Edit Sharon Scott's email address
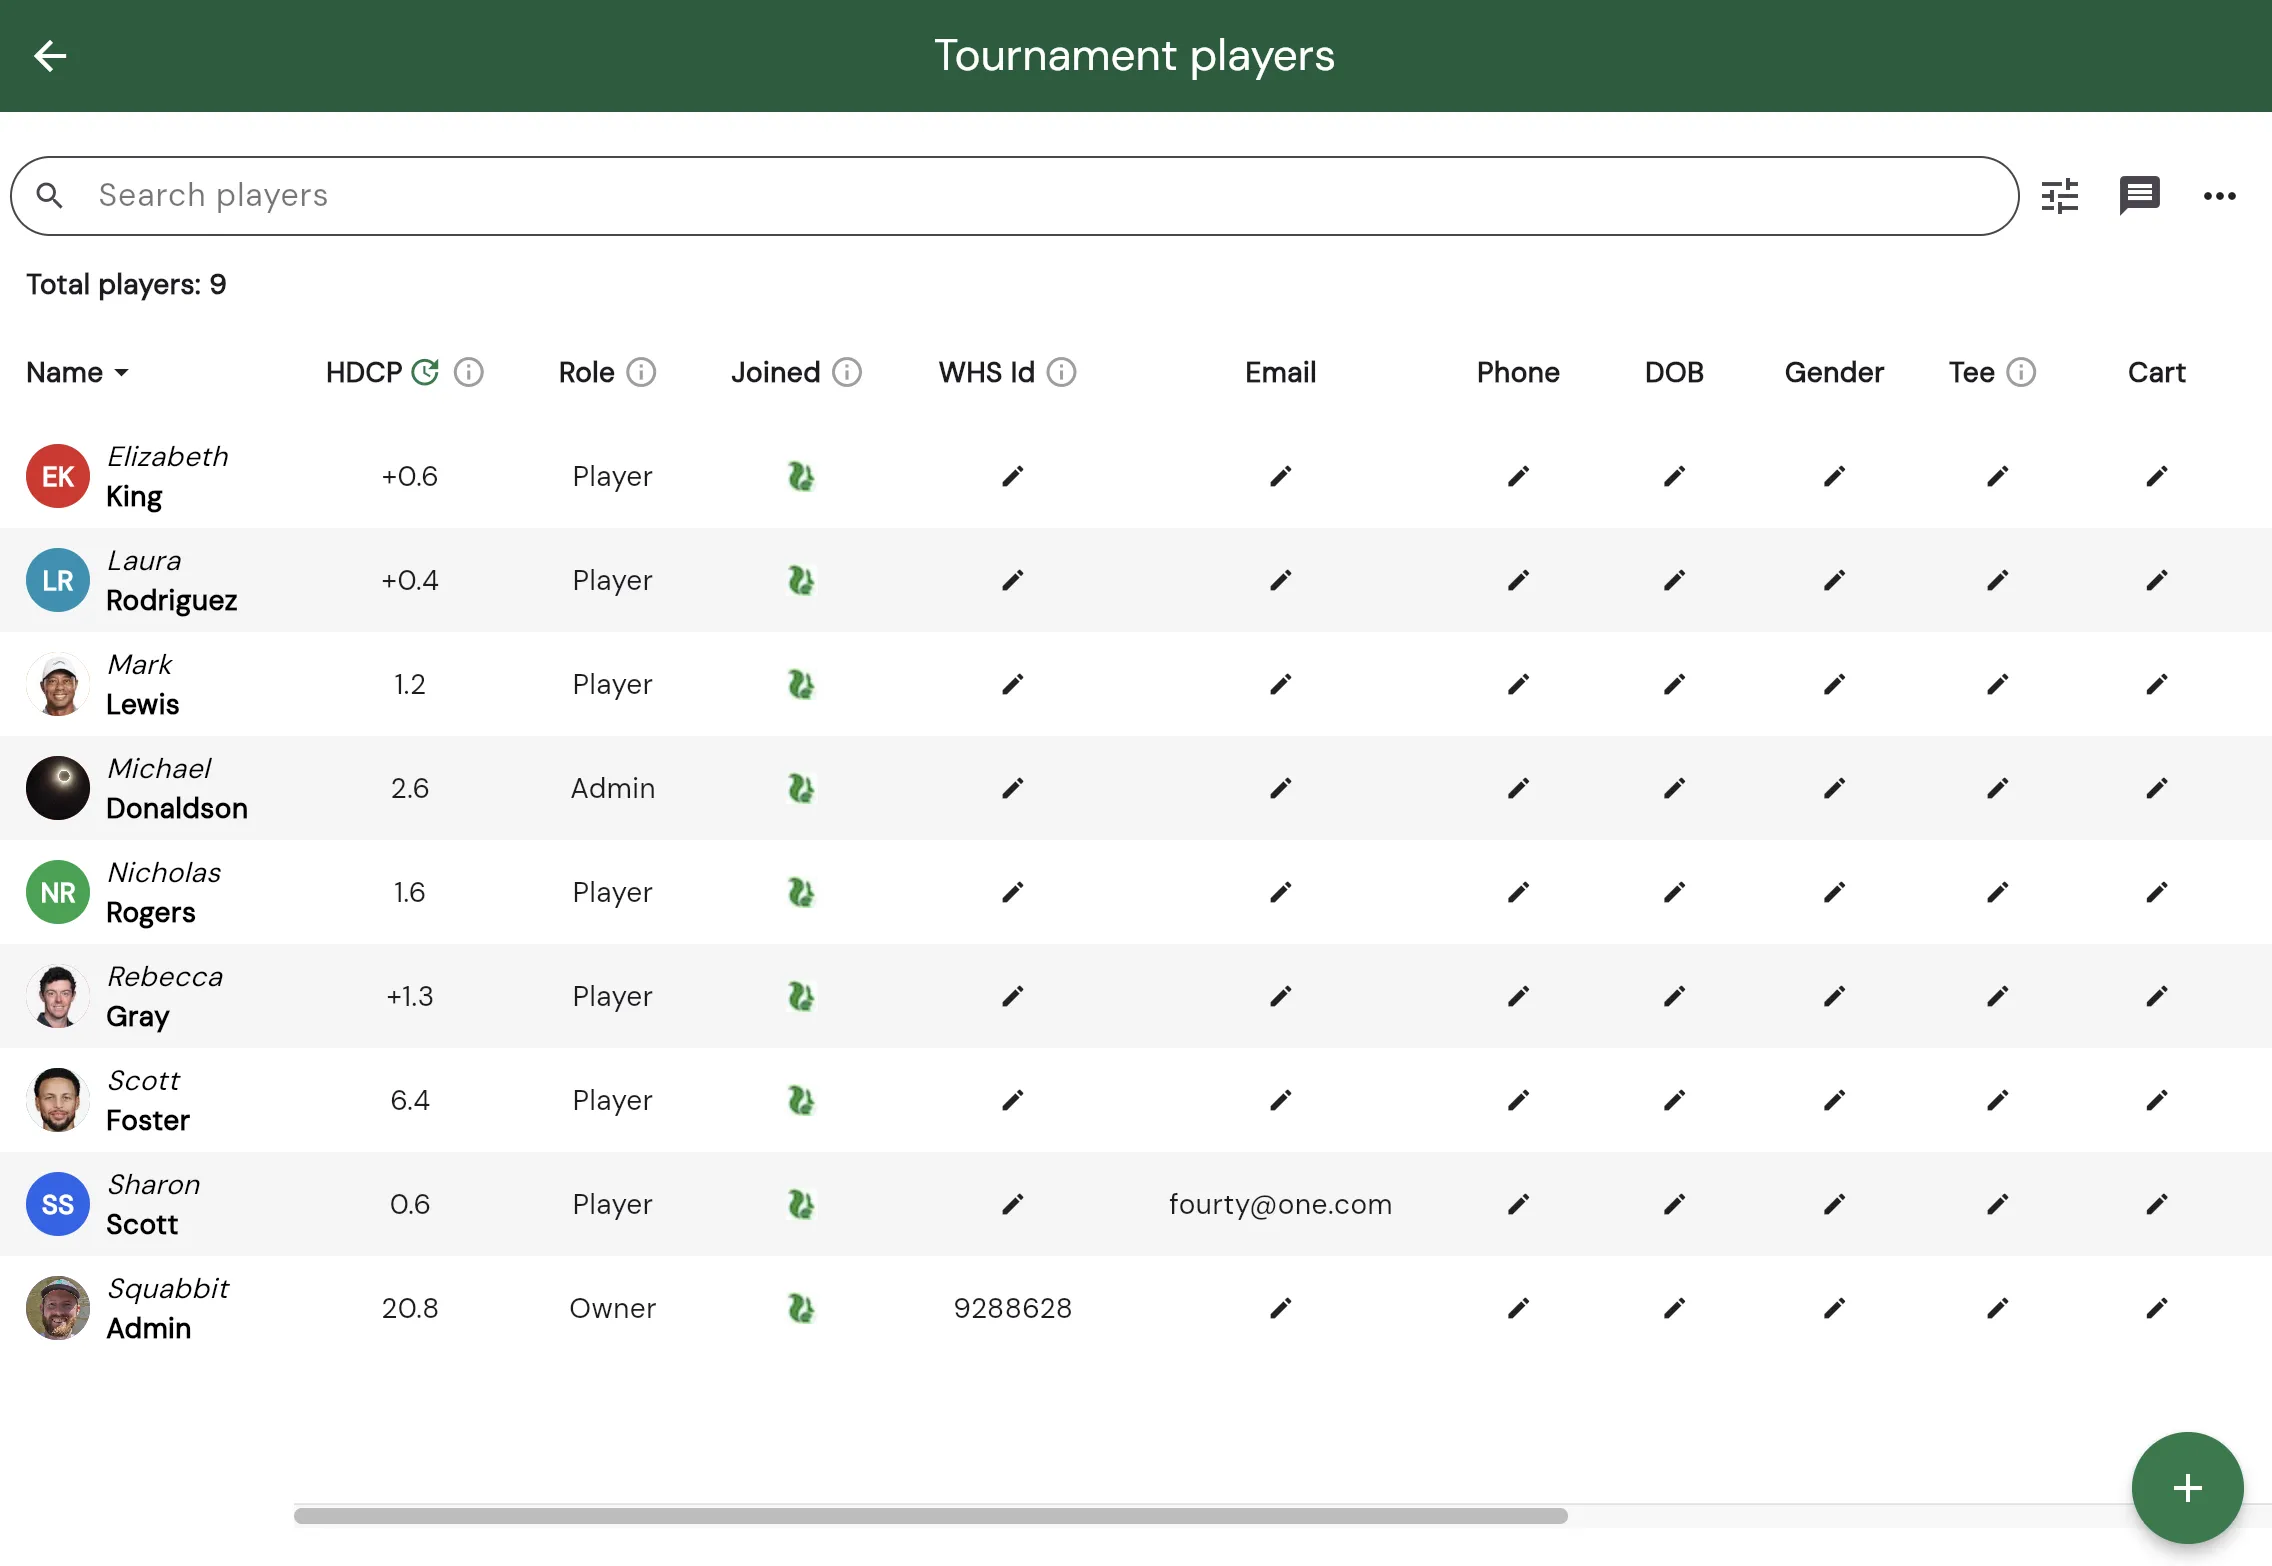The height and width of the screenshot is (1566, 2272). (1280, 1204)
